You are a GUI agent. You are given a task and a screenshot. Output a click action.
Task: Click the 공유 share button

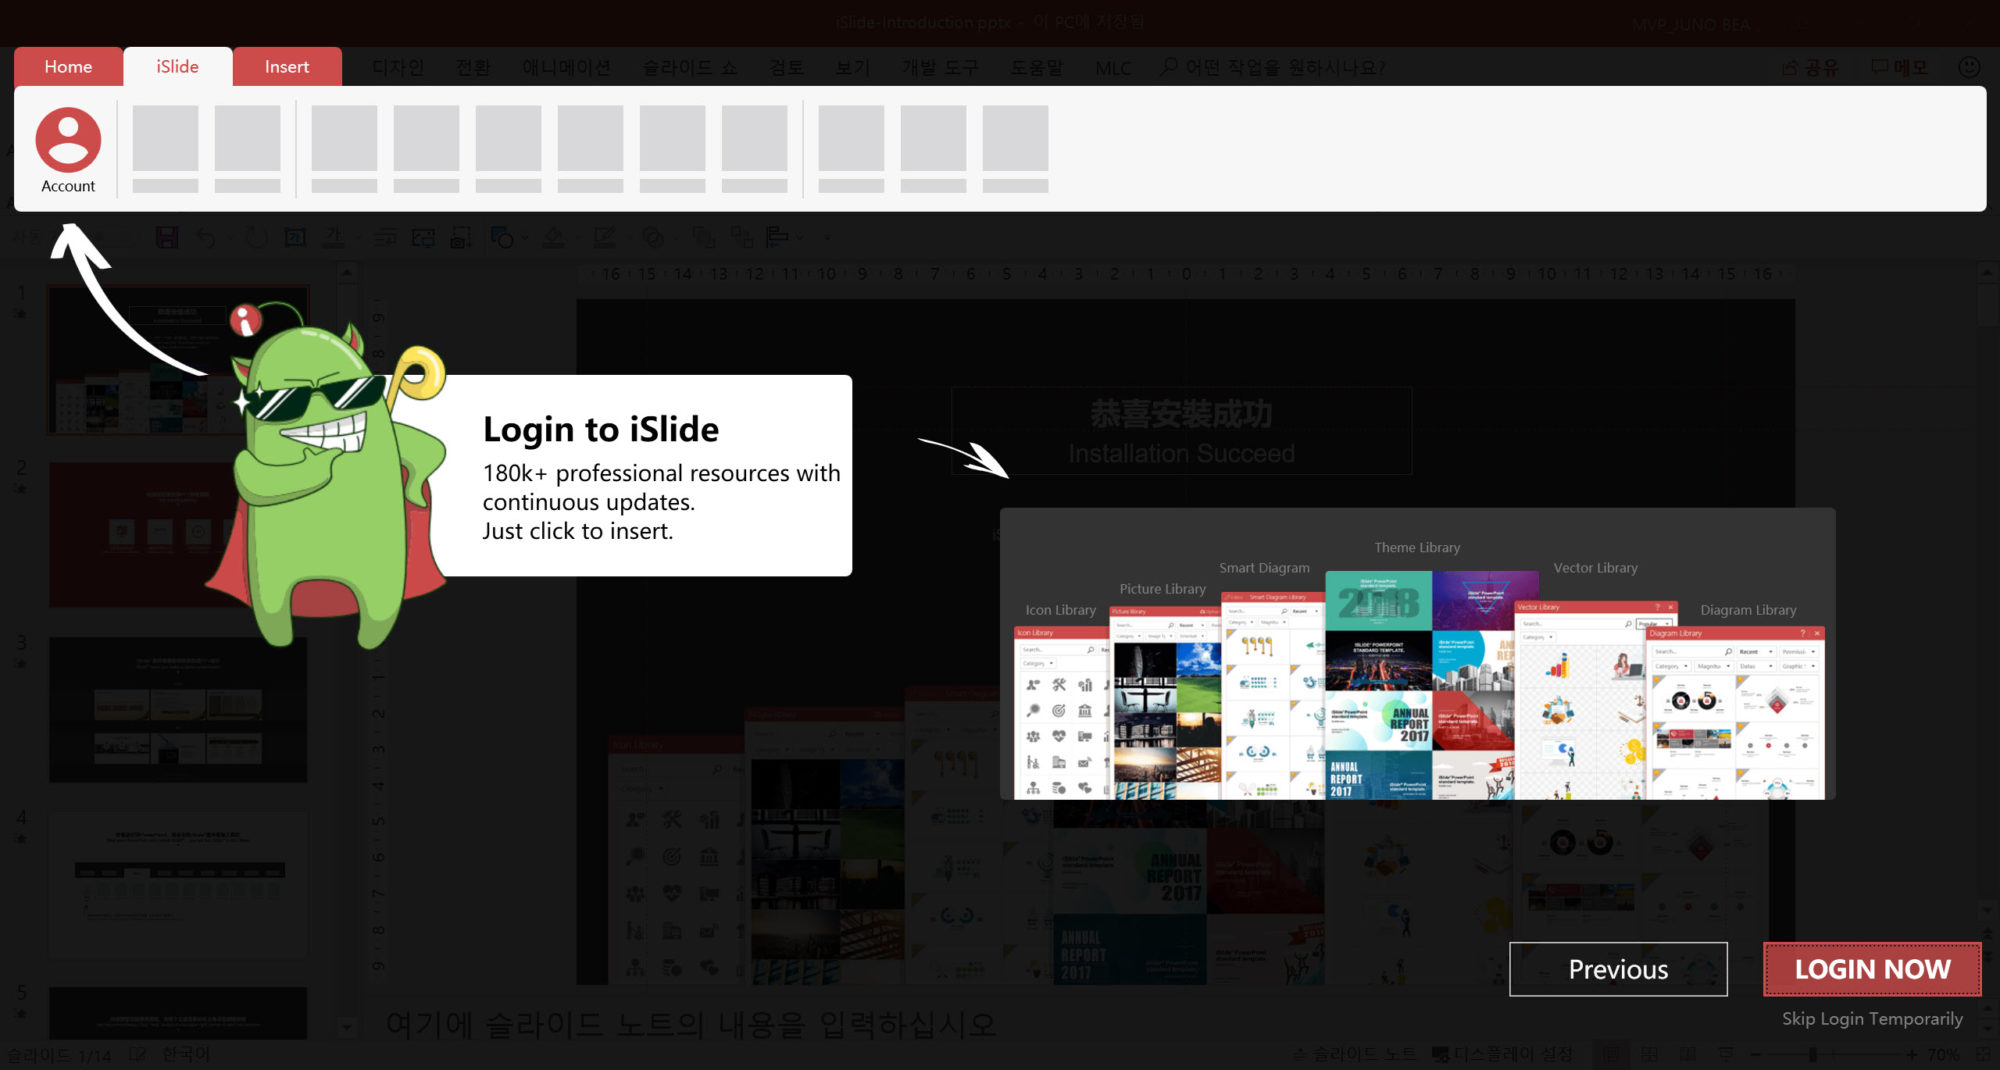(x=1811, y=67)
